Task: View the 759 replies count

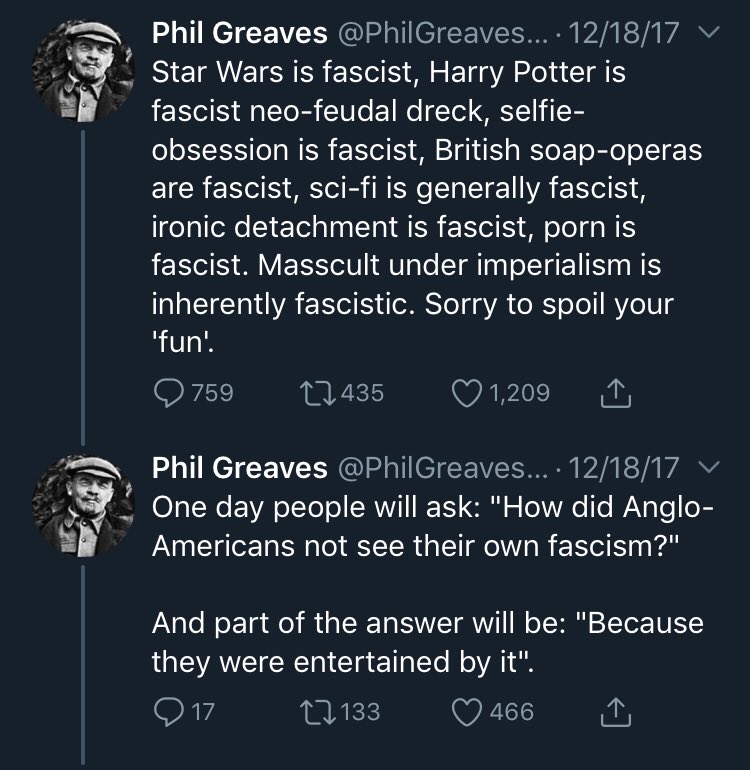Action: pyautogui.click(x=212, y=393)
